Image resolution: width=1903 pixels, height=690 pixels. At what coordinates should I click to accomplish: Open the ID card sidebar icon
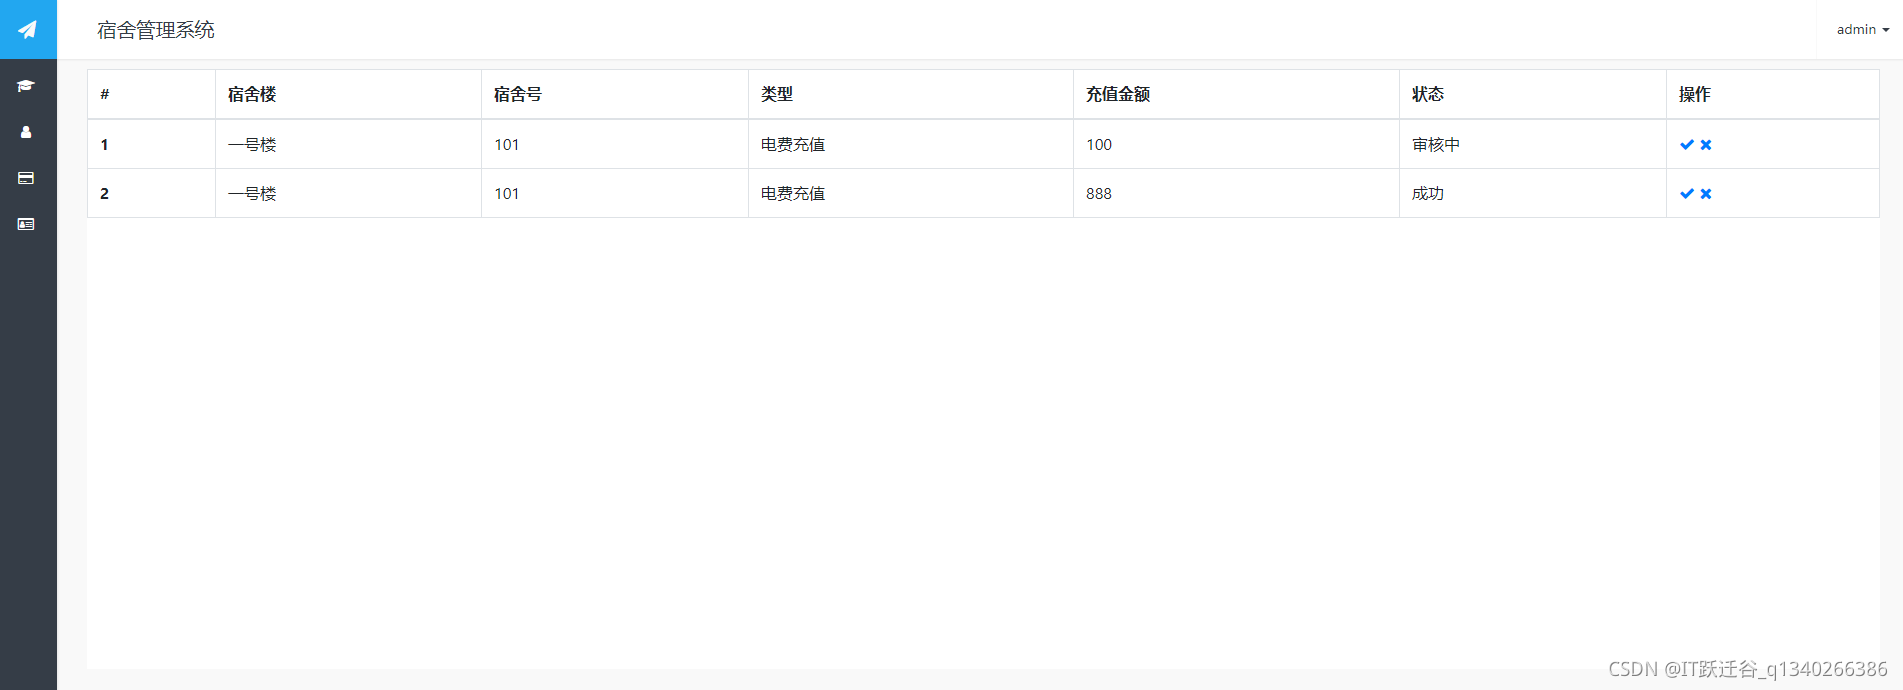[x=26, y=224]
